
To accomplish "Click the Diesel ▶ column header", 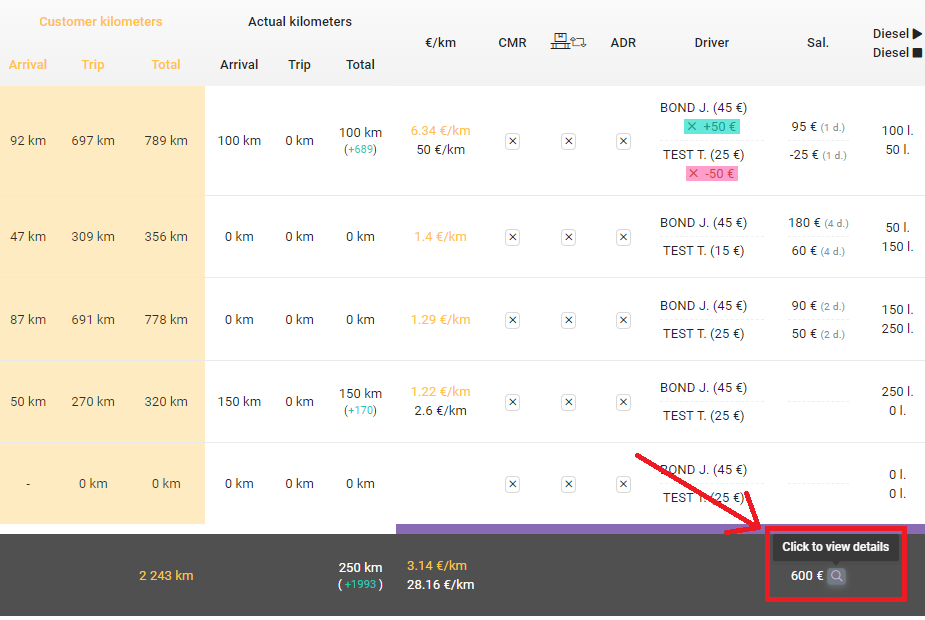I will coord(897,34).
